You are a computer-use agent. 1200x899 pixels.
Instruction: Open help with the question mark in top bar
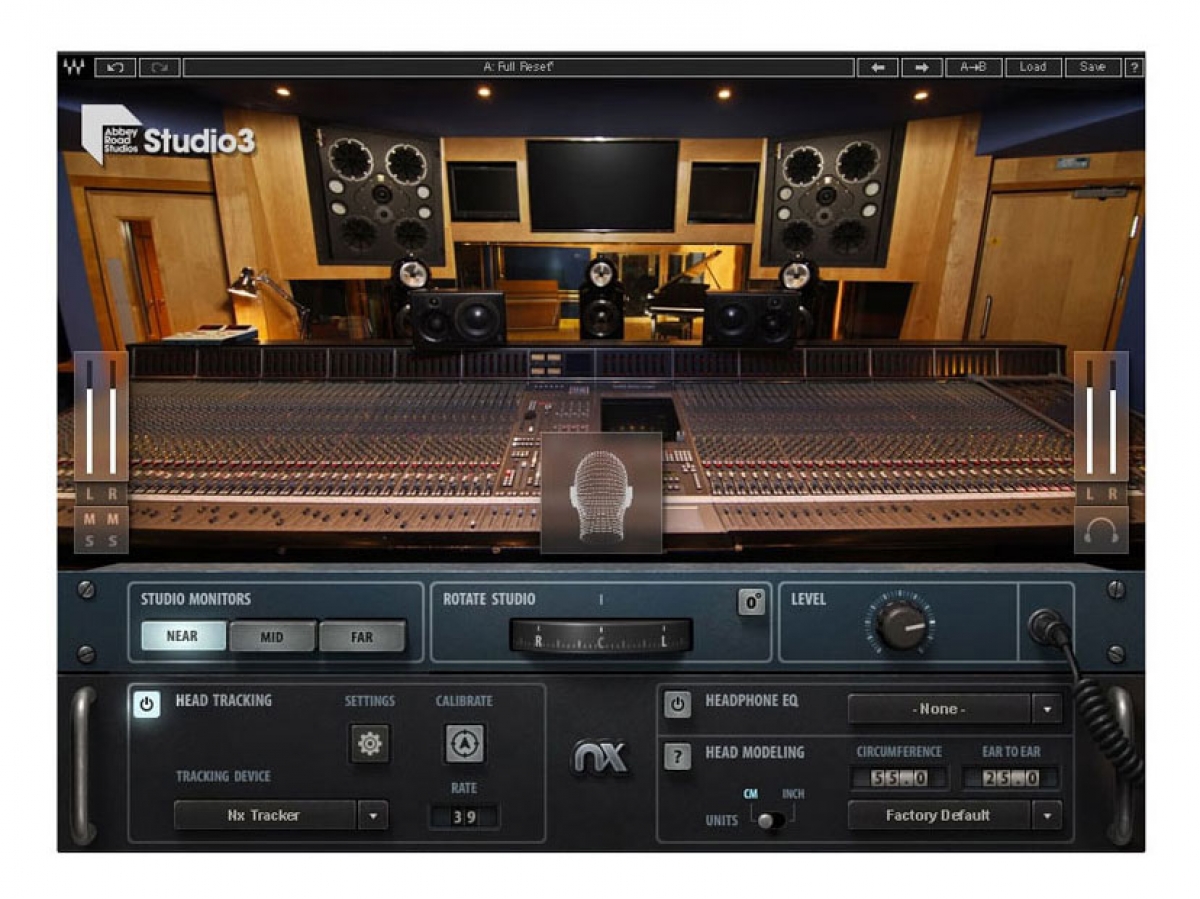point(1134,67)
